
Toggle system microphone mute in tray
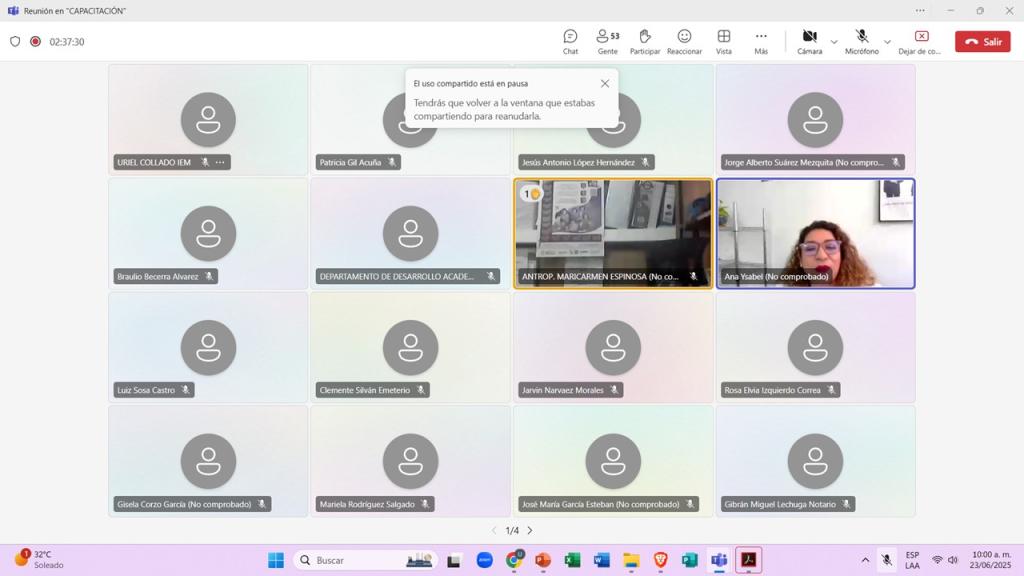coord(886,560)
